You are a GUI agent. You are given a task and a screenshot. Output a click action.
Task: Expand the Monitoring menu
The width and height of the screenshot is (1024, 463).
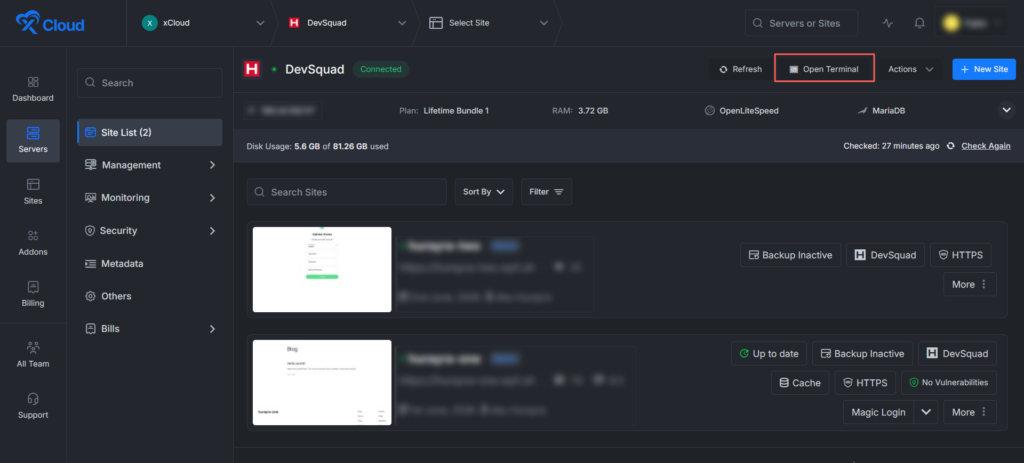pyautogui.click(x=150, y=198)
